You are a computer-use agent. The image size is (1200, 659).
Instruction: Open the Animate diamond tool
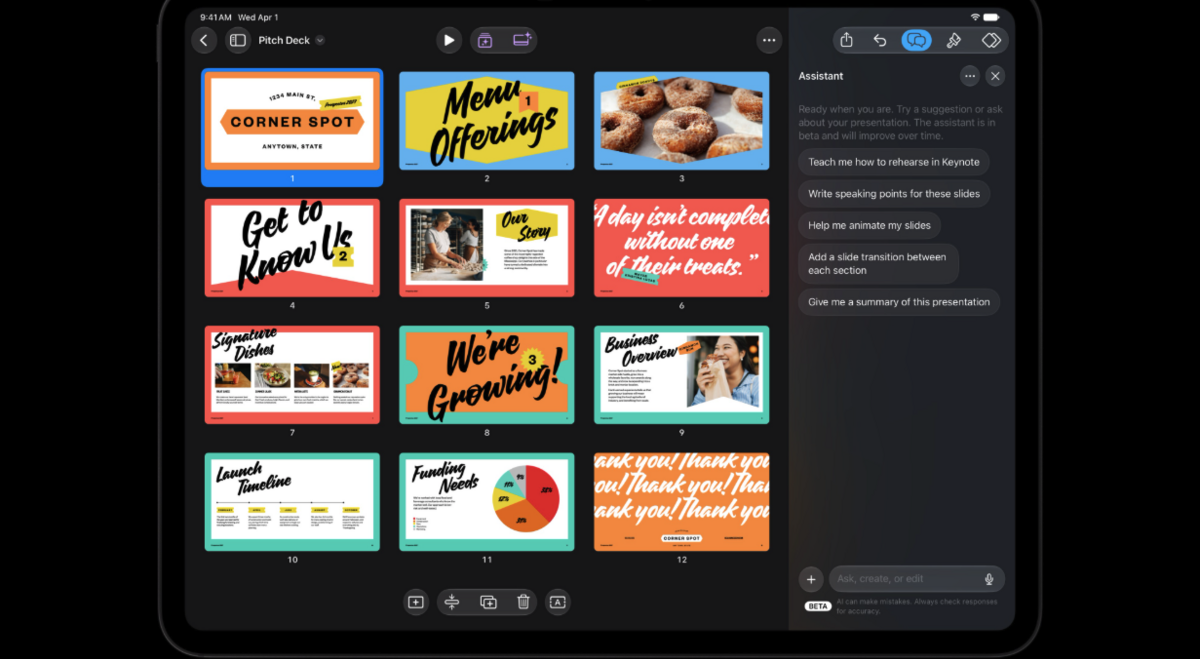tap(991, 40)
